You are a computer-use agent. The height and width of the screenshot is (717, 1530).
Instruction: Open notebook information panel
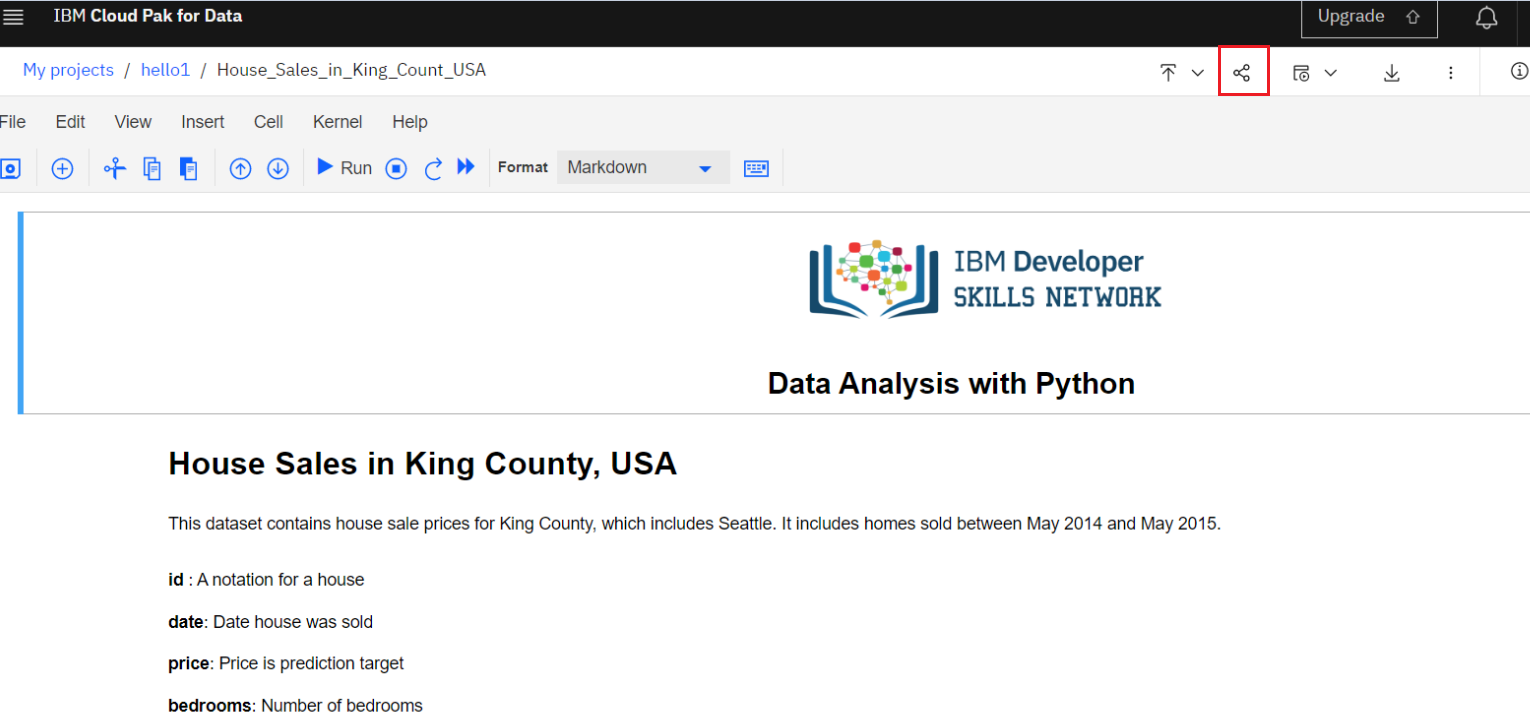[1519, 71]
